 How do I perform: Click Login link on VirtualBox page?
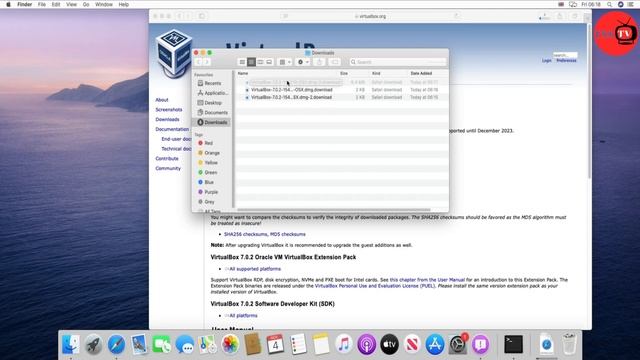pyautogui.click(x=547, y=60)
